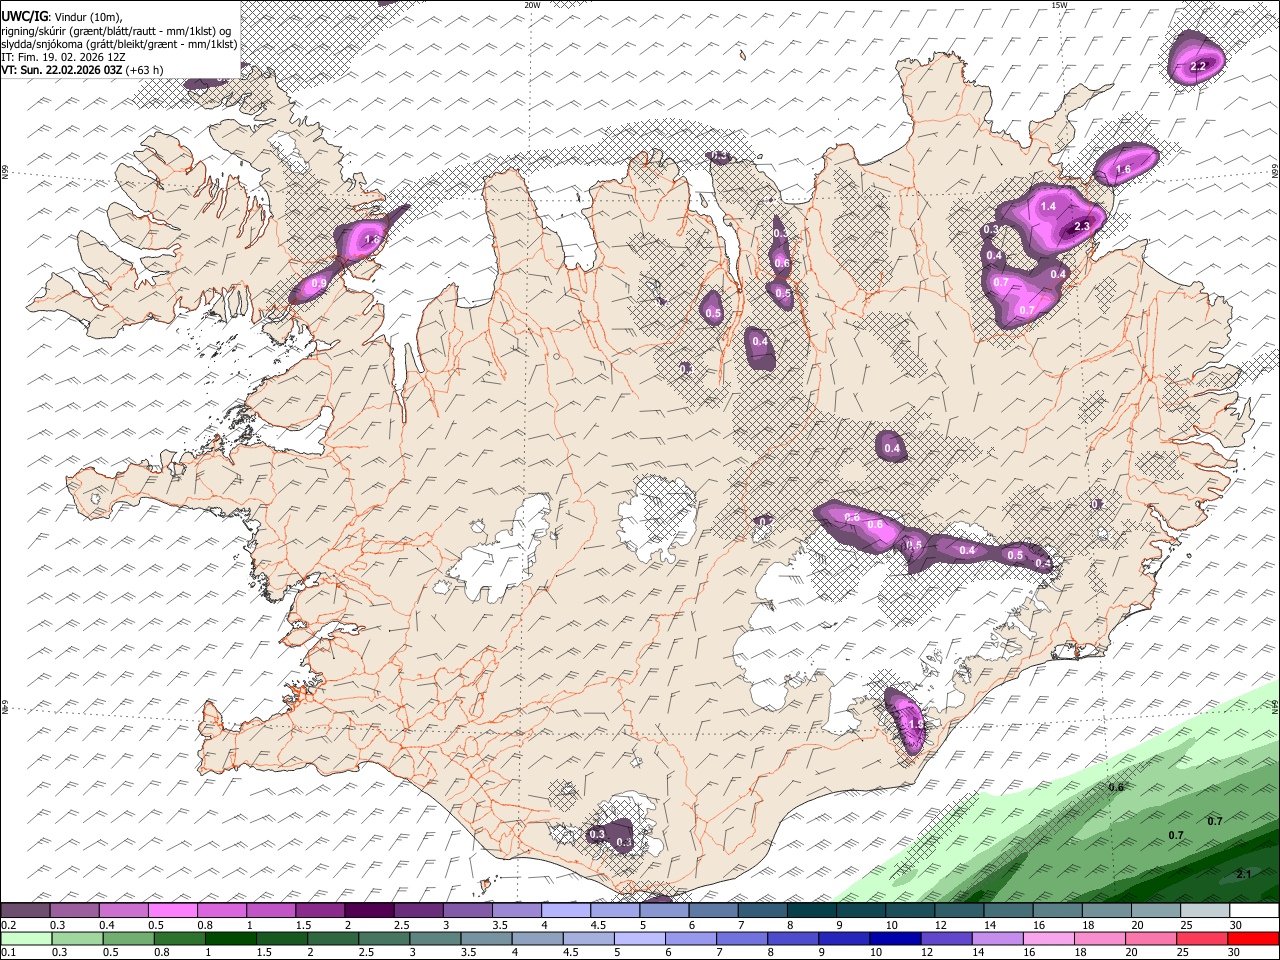Click the 0.9 snowfall value in the northwest
The height and width of the screenshot is (960, 1280).
click(319, 284)
